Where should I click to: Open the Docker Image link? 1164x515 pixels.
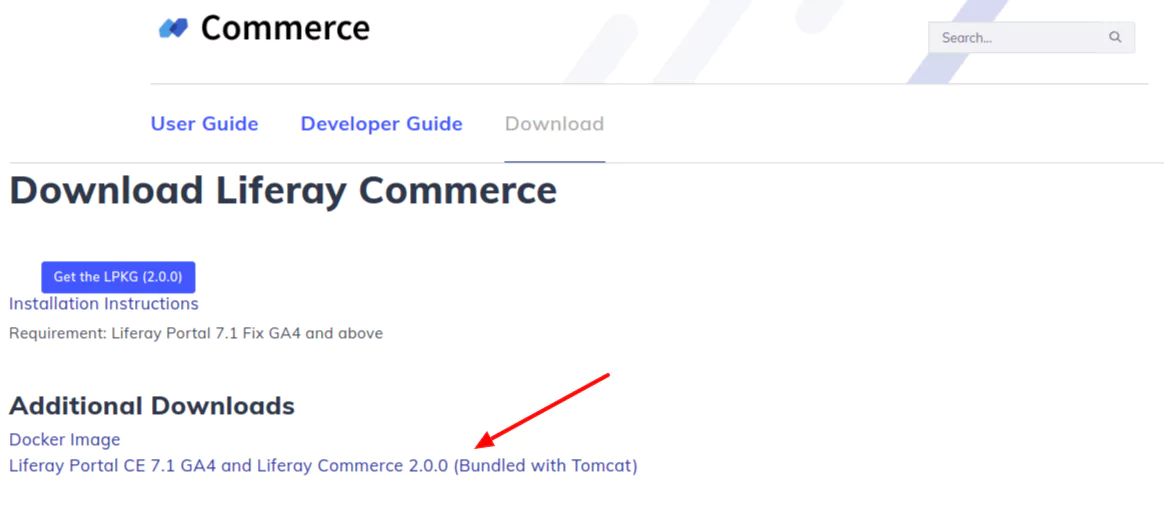point(65,439)
